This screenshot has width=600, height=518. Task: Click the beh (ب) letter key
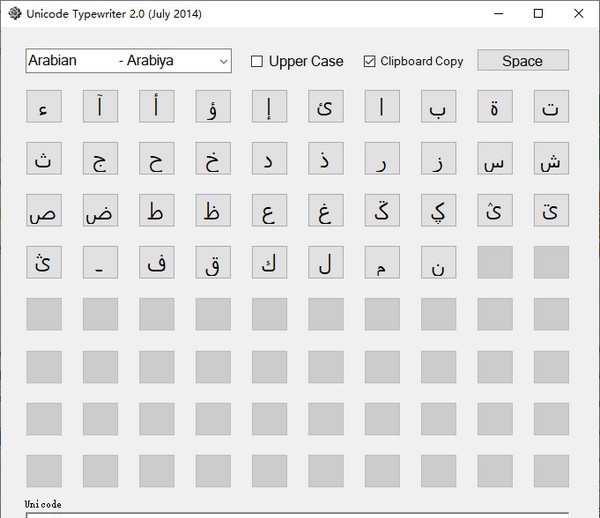pyautogui.click(x=439, y=106)
